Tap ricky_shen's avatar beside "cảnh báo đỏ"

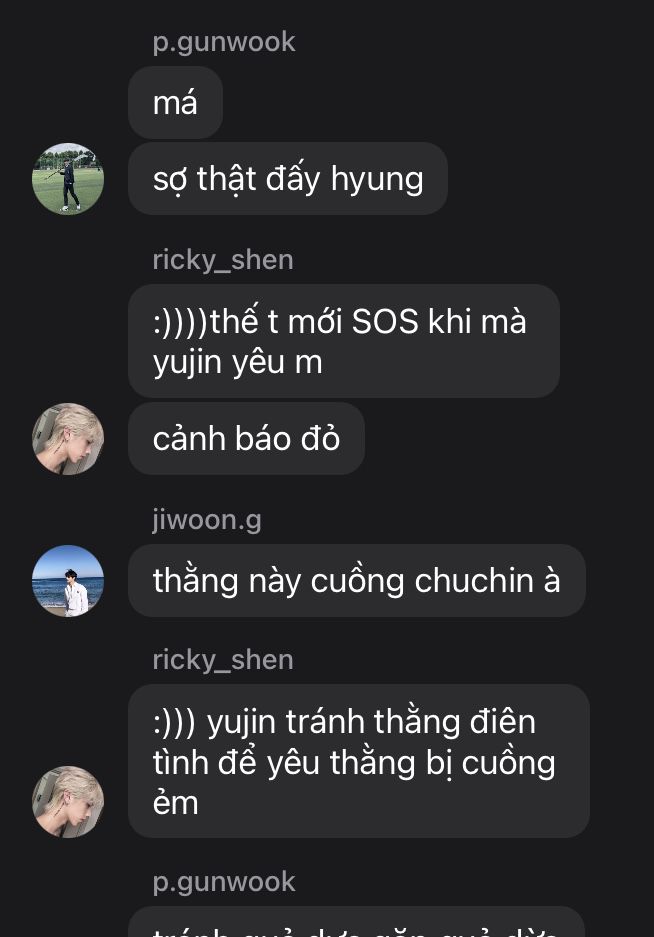tap(68, 439)
